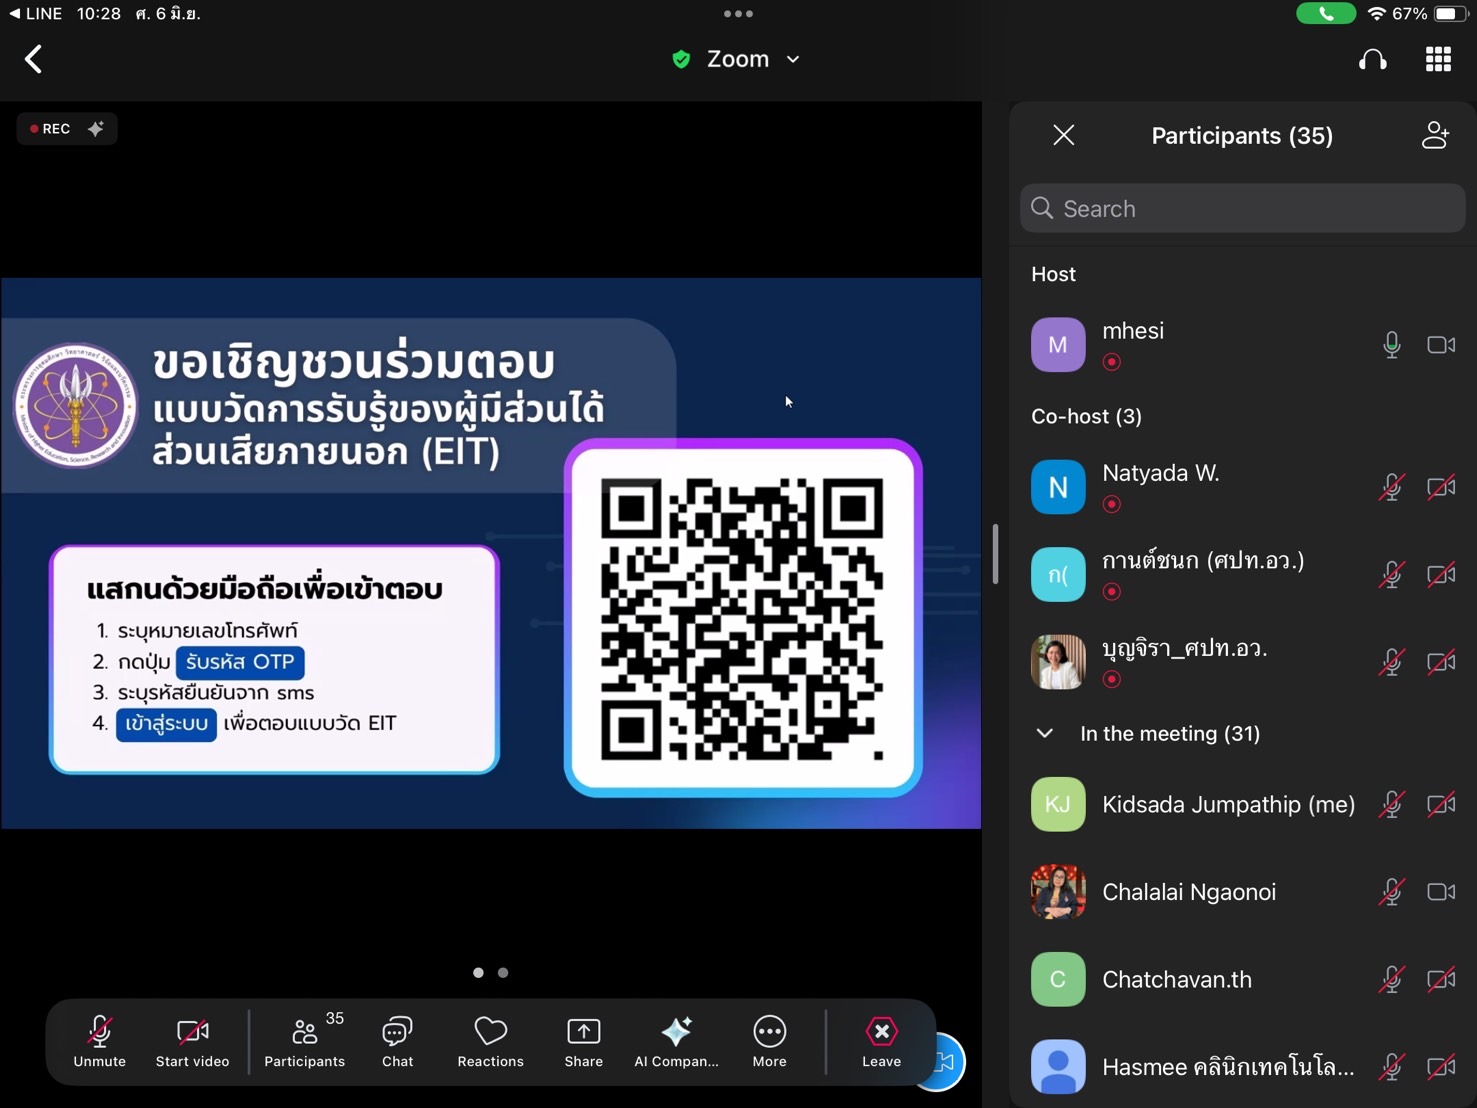Select co-host Natyada W.
Screen dimensions: 1477x1108
pos(1242,487)
